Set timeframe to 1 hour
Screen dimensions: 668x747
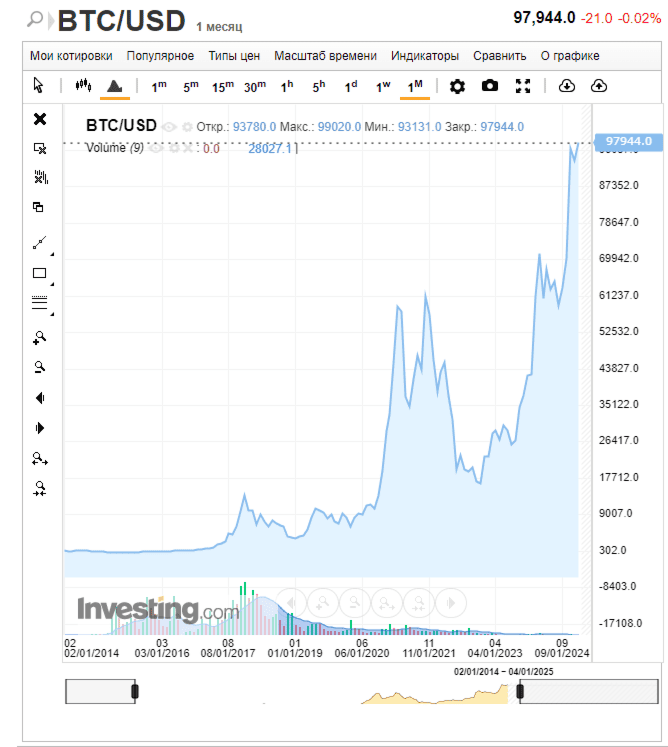click(x=287, y=87)
